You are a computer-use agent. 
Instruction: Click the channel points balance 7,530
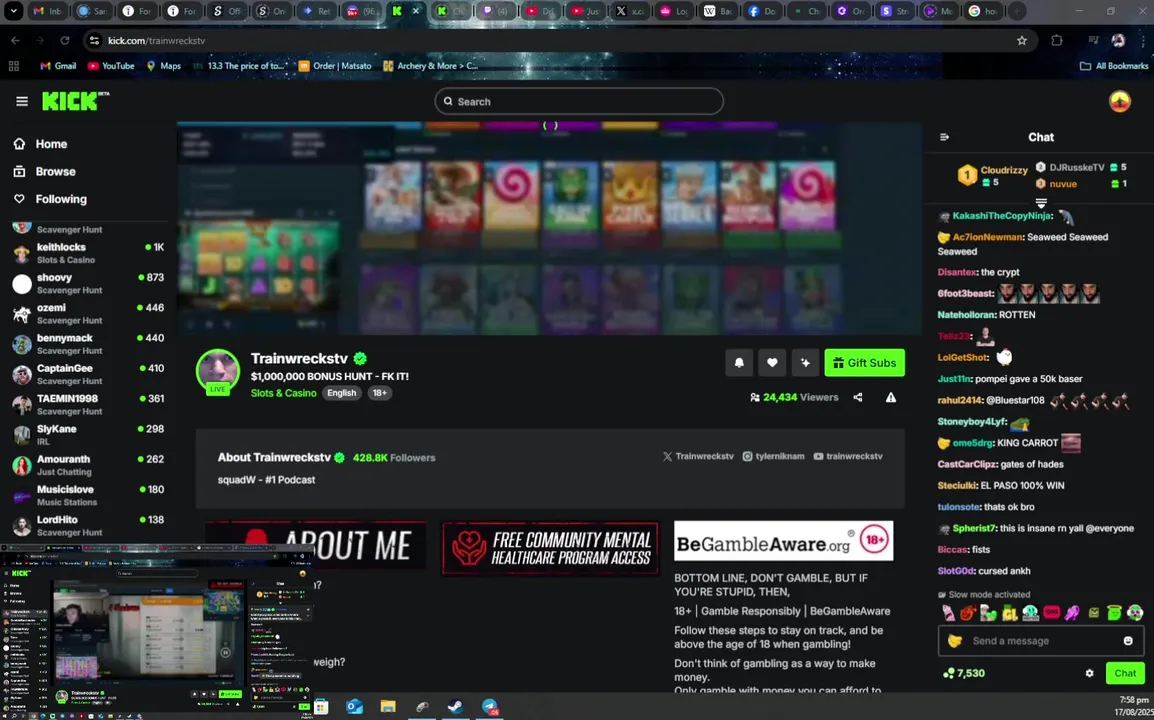964,673
